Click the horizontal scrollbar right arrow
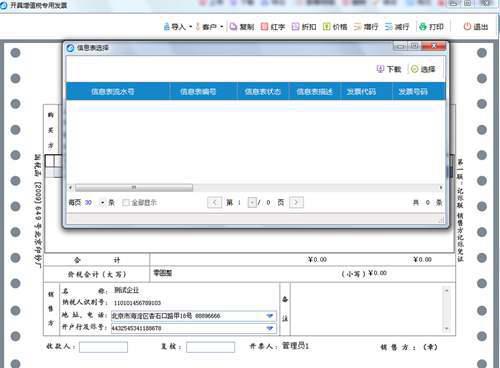The height and width of the screenshot is (368, 500). [x=441, y=188]
